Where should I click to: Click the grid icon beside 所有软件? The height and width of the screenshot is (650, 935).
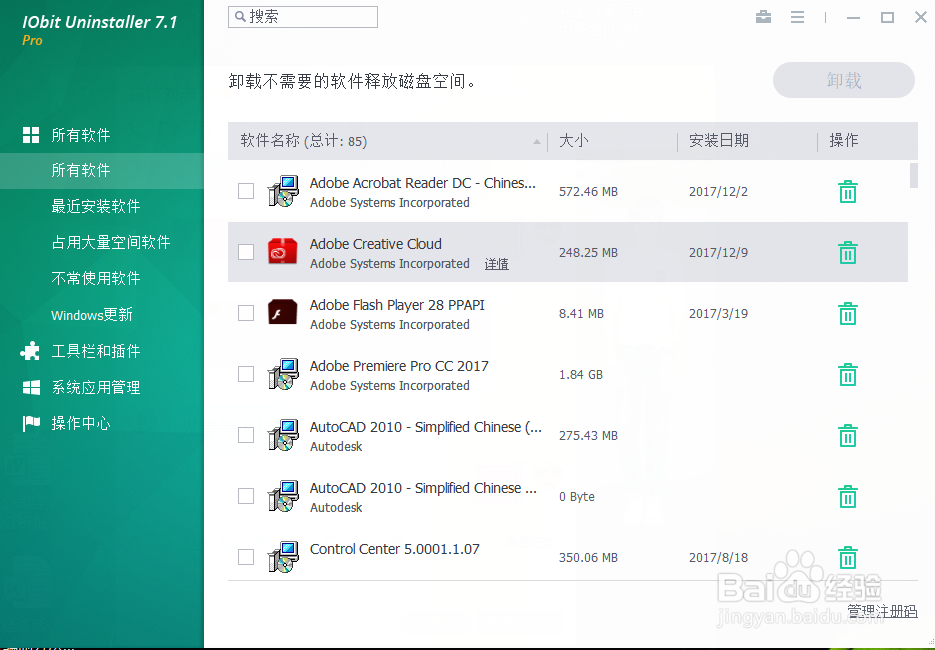coord(31,135)
